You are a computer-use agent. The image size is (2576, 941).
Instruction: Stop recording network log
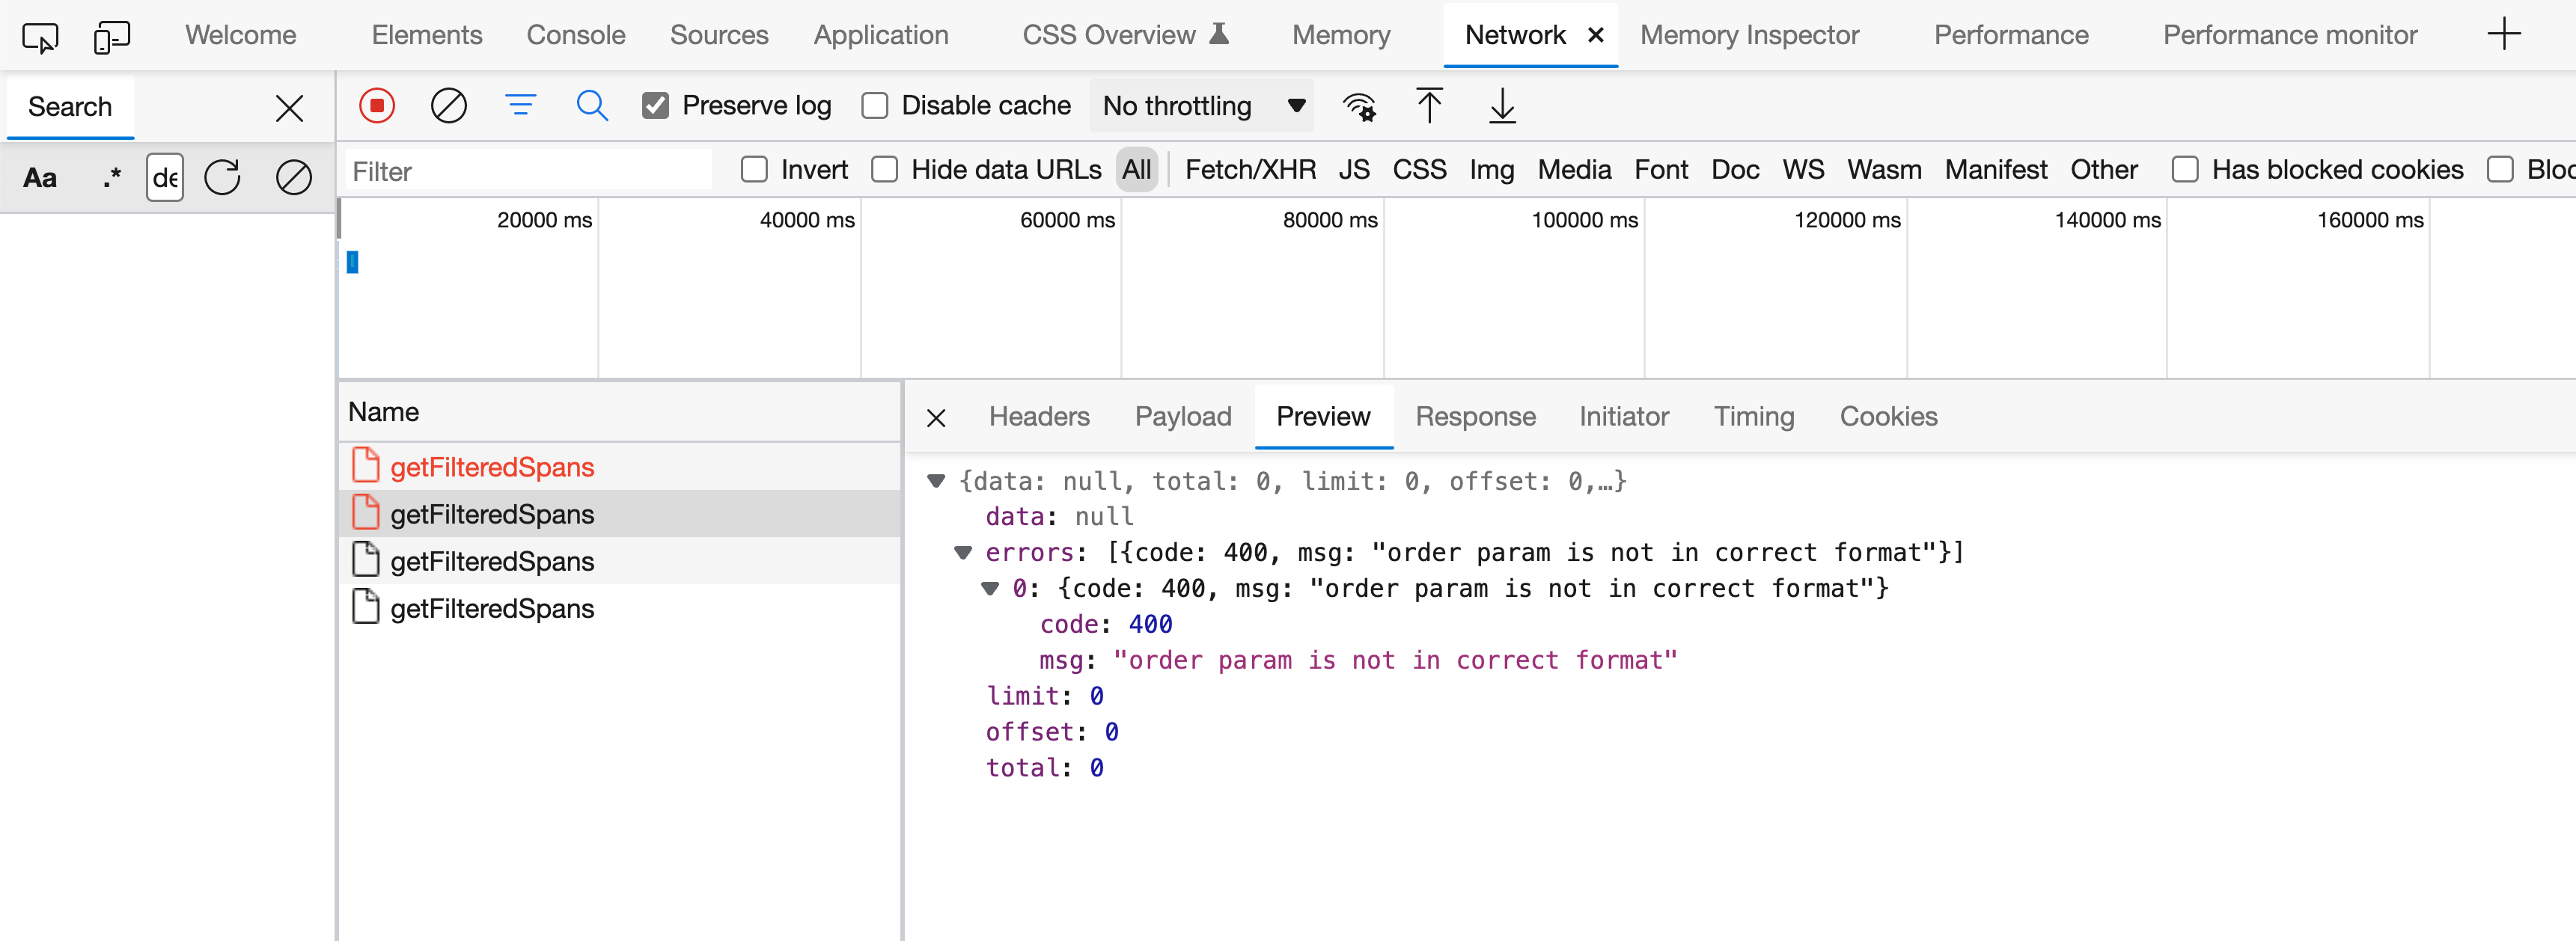[377, 105]
